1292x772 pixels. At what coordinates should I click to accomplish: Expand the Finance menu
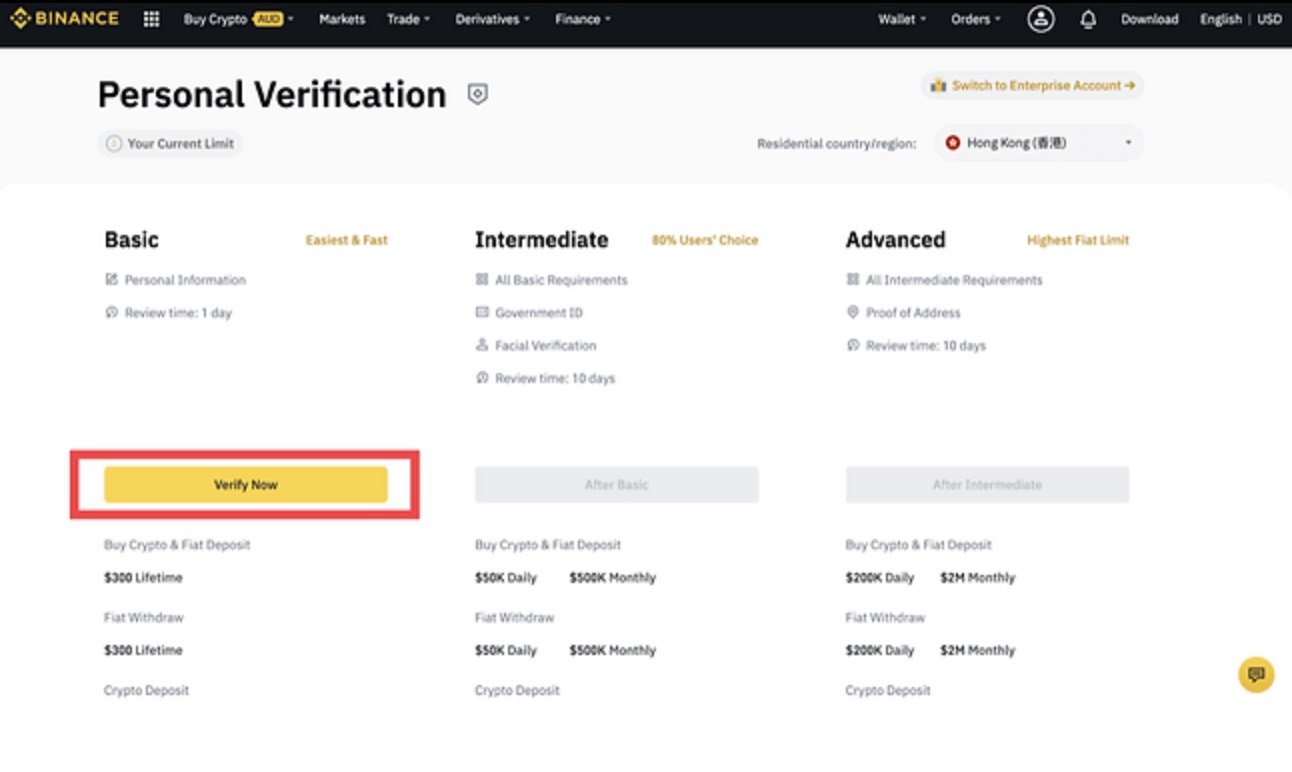pyautogui.click(x=582, y=19)
